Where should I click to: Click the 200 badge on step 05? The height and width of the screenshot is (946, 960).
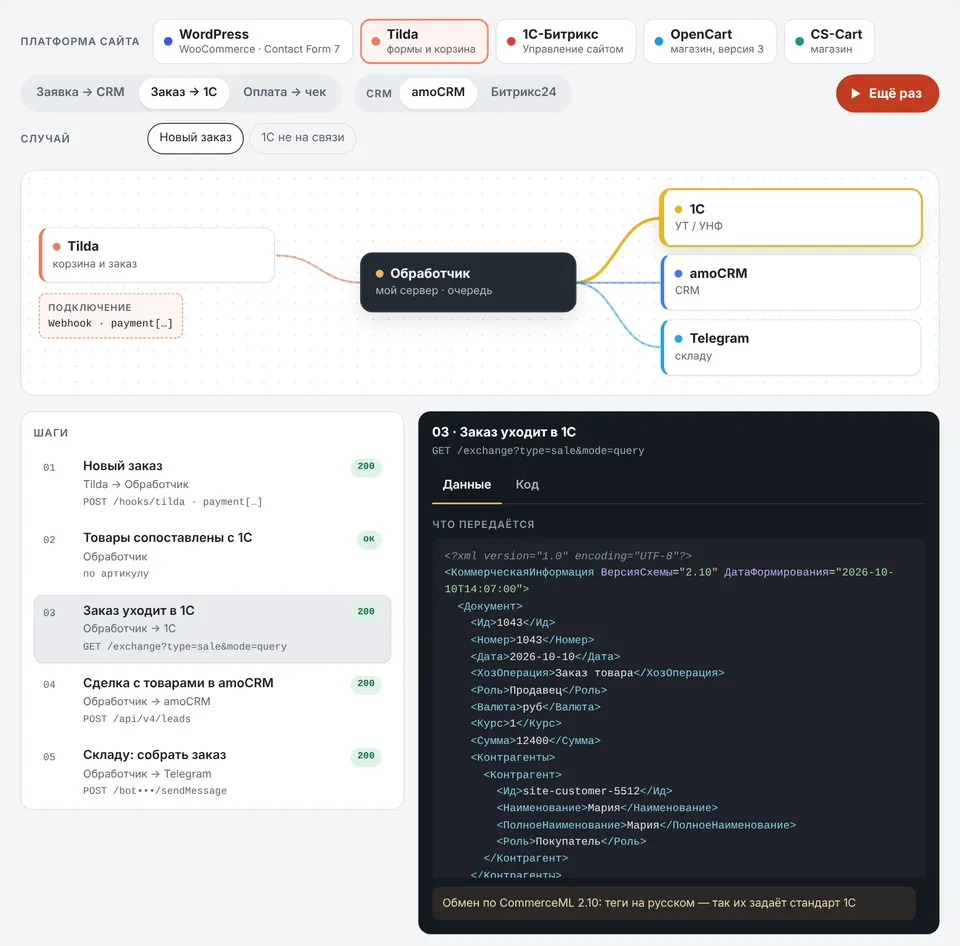point(366,756)
